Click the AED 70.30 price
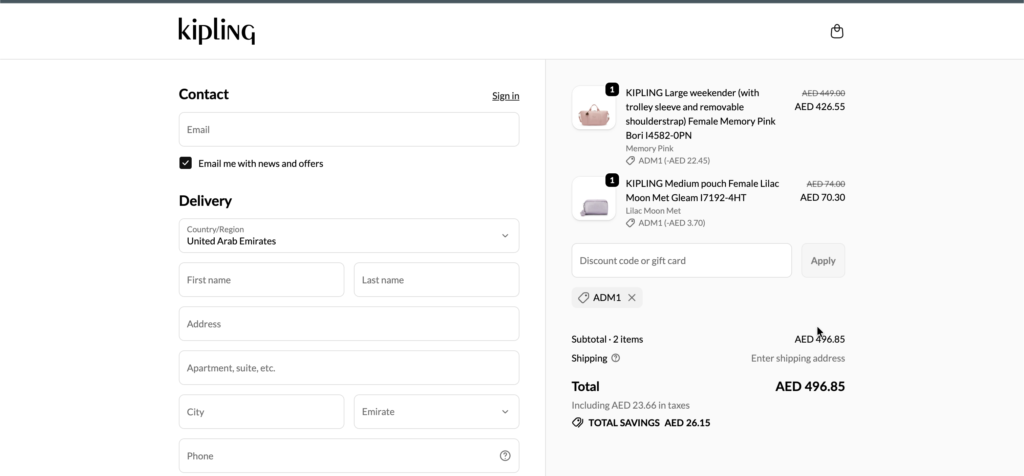Viewport: 1024px width, 476px height. pos(822,197)
